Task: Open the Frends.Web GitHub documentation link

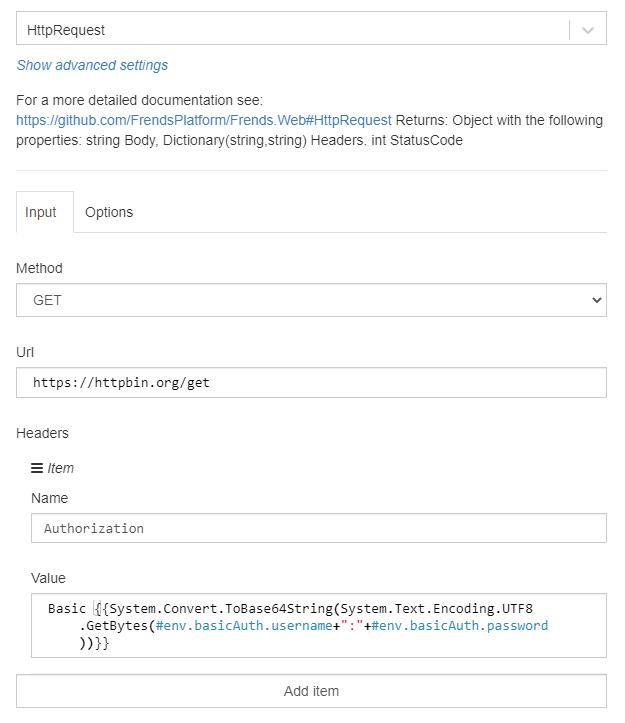Action: coord(204,120)
